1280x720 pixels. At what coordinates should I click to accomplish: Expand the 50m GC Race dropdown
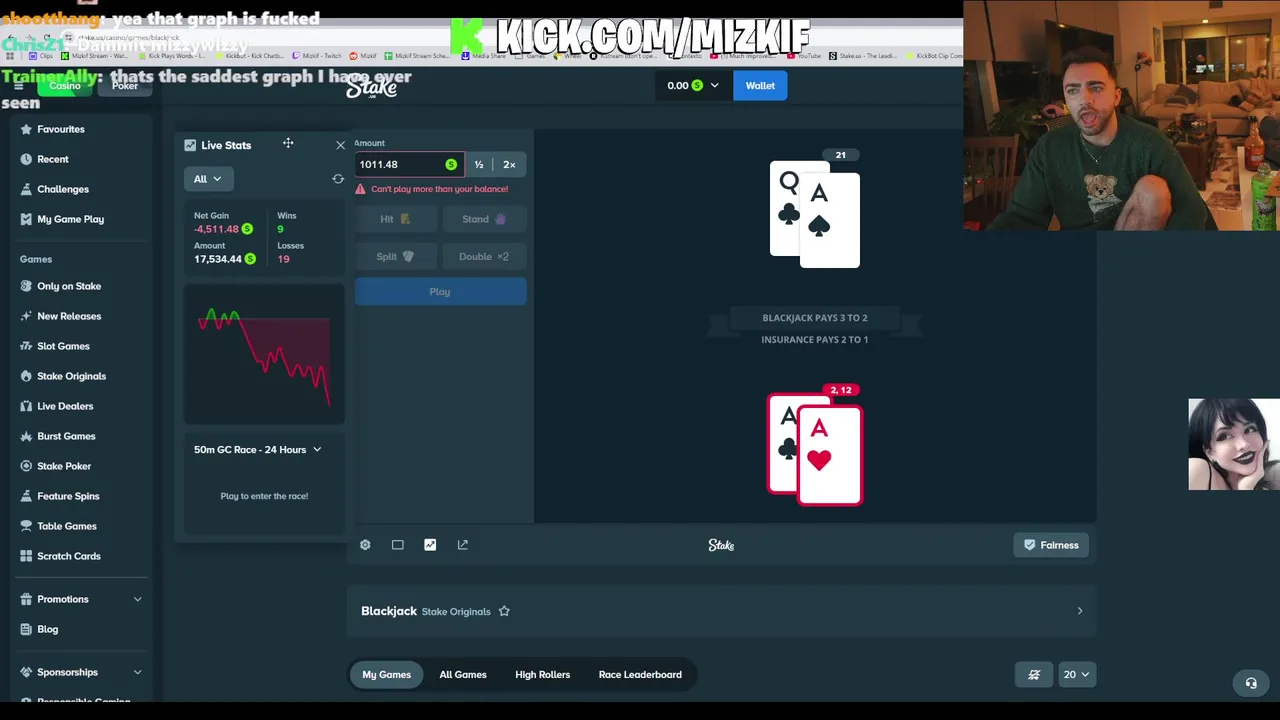pyautogui.click(x=258, y=450)
